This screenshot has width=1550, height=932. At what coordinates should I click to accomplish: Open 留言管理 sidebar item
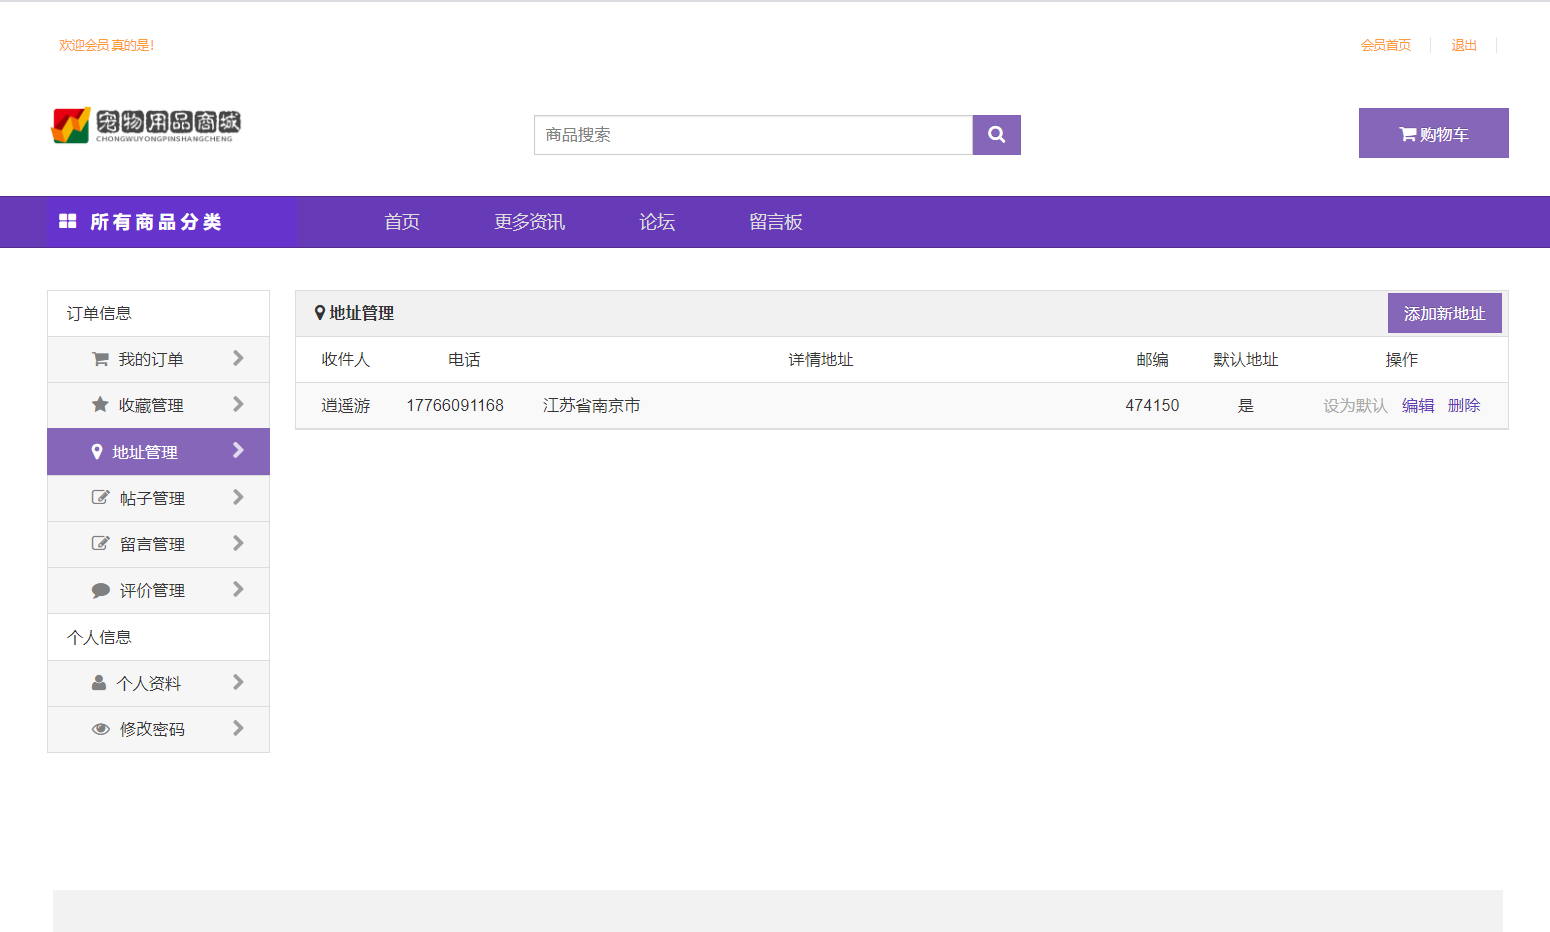tap(158, 544)
